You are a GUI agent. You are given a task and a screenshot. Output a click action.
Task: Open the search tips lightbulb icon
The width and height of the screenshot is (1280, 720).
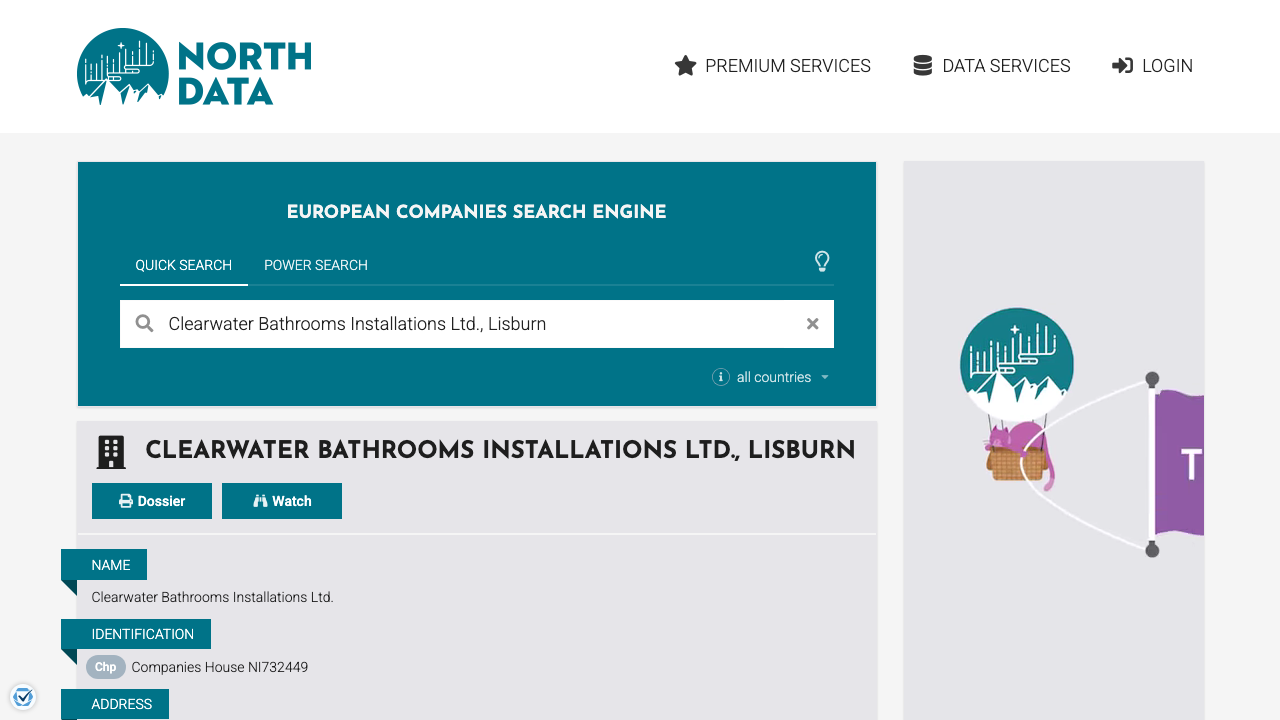tap(822, 262)
